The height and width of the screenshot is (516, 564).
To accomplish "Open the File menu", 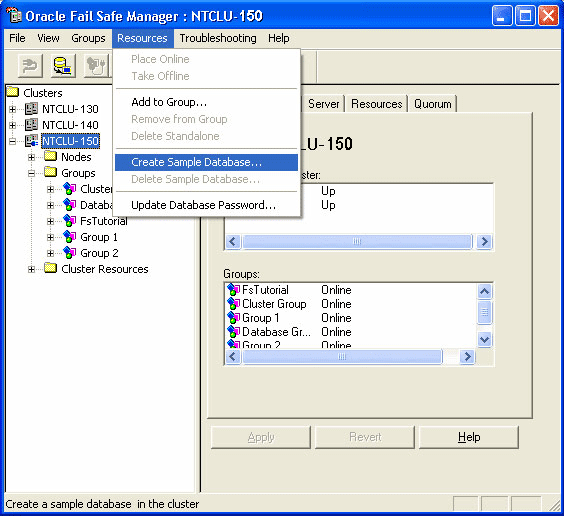I will click(17, 38).
